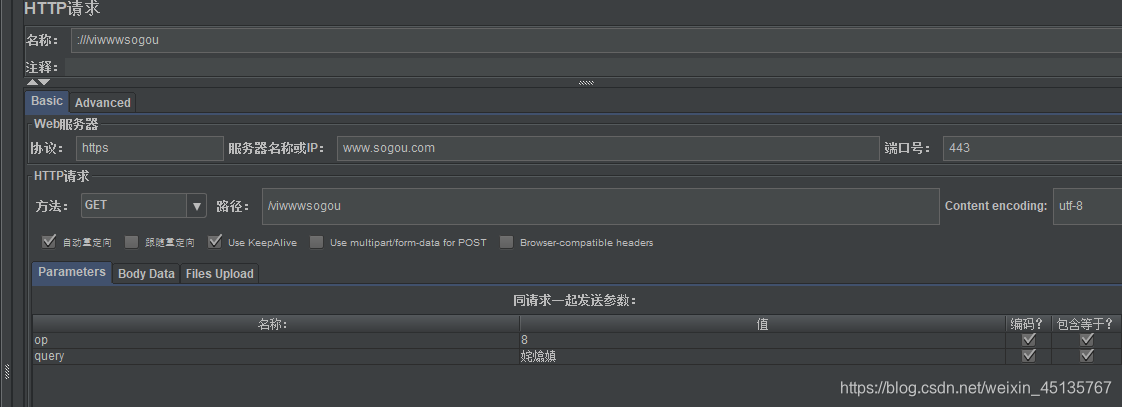Image resolution: width=1122 pixels, height=407 pixels.
Task: Enable Use multipart/form-data for POST
Action: tap(316, 242)
